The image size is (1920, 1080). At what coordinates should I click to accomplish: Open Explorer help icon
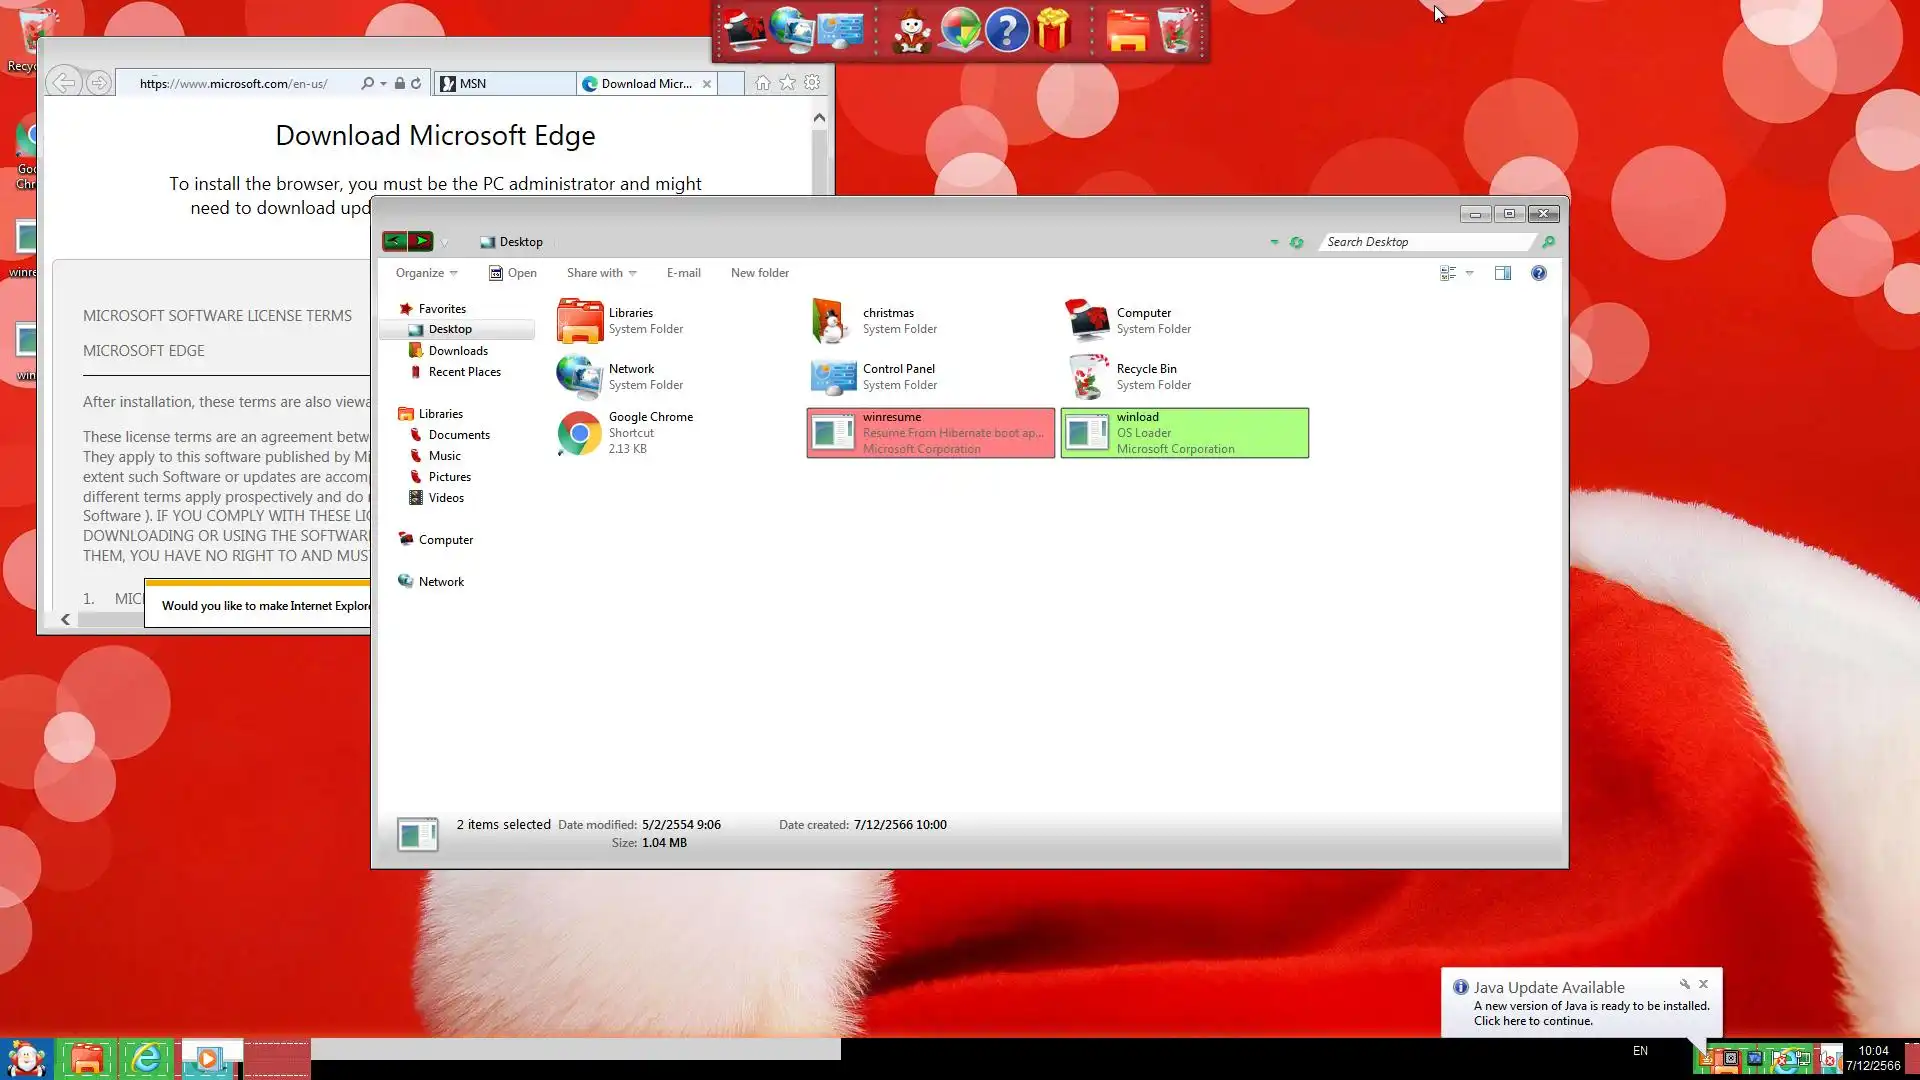[1538, 273]
